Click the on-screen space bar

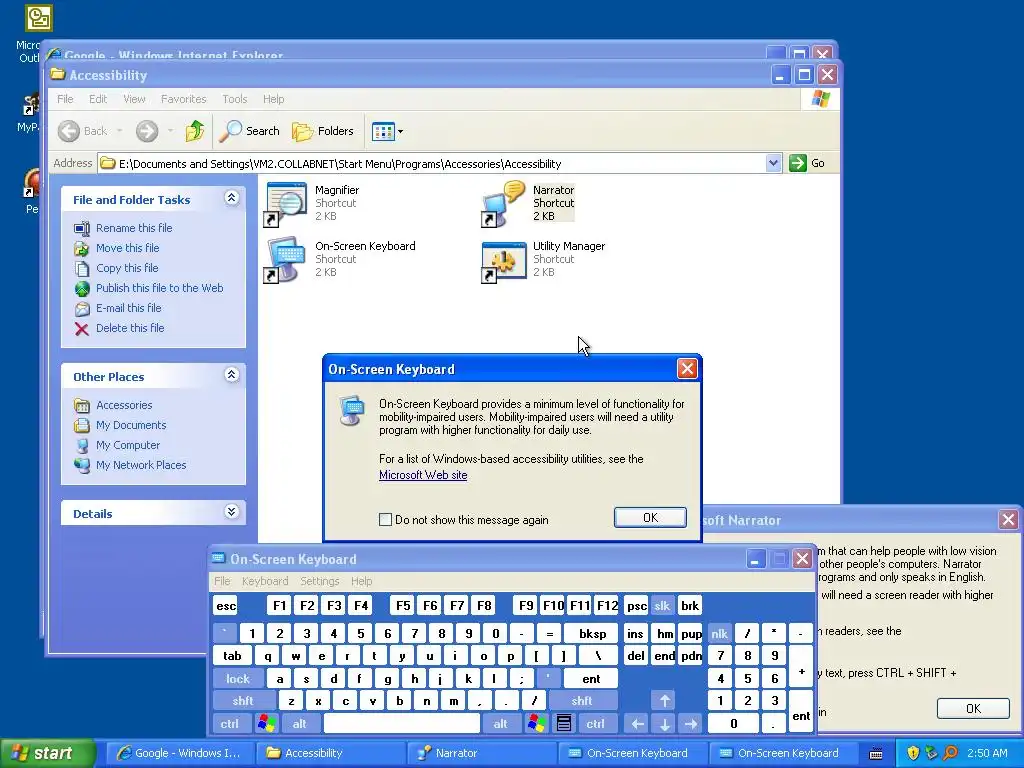402,724
